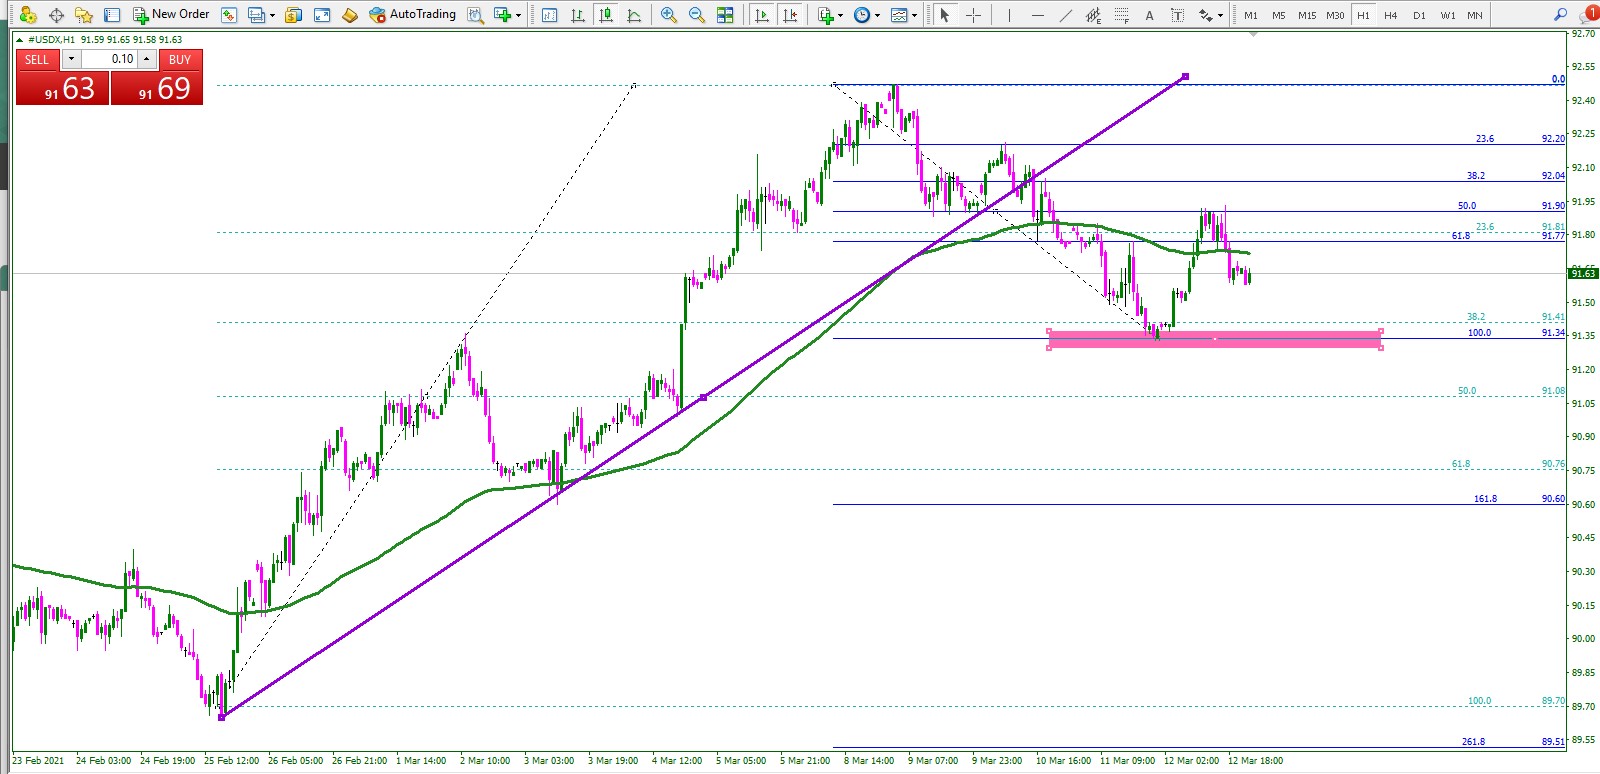Click the lot volume field 0.10
This screenshot has height=774, width=1600.
[108, 59]
